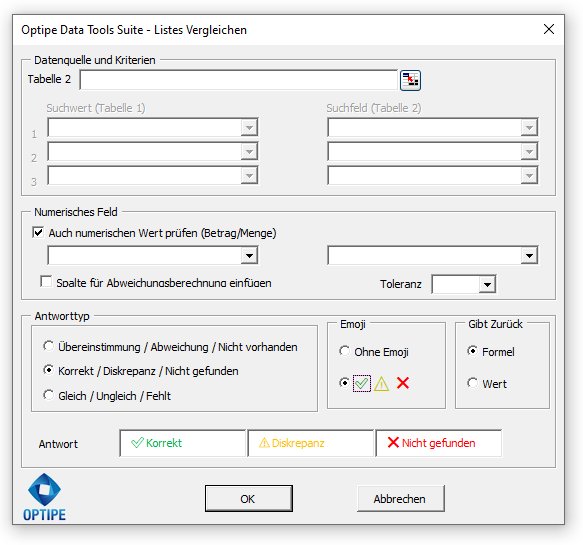Choose Ohne Emoji radio option
583x545 pixels.
pos(344,351)
